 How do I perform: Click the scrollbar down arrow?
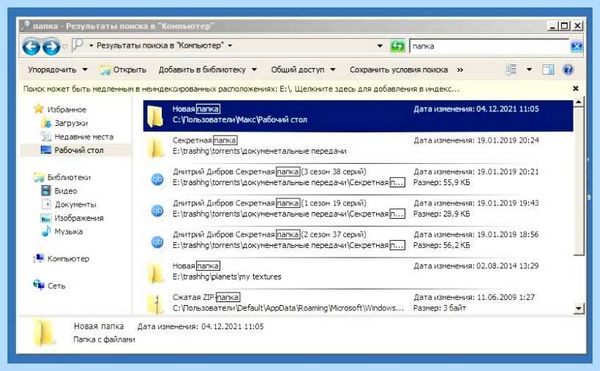(x=579, y=308)
